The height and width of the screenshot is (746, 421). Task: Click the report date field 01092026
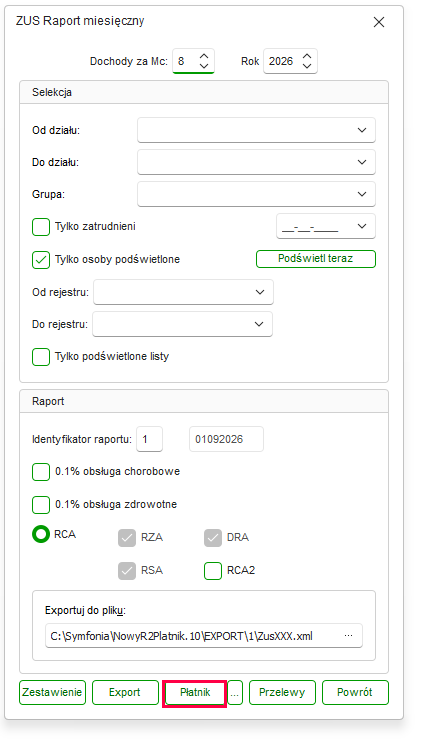pos(226,439)
